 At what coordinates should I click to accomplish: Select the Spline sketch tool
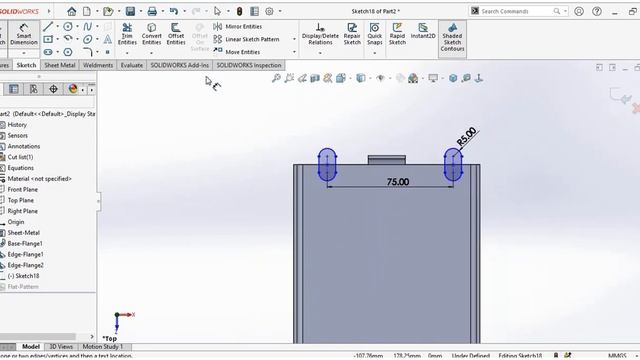(x=87, y=27)
